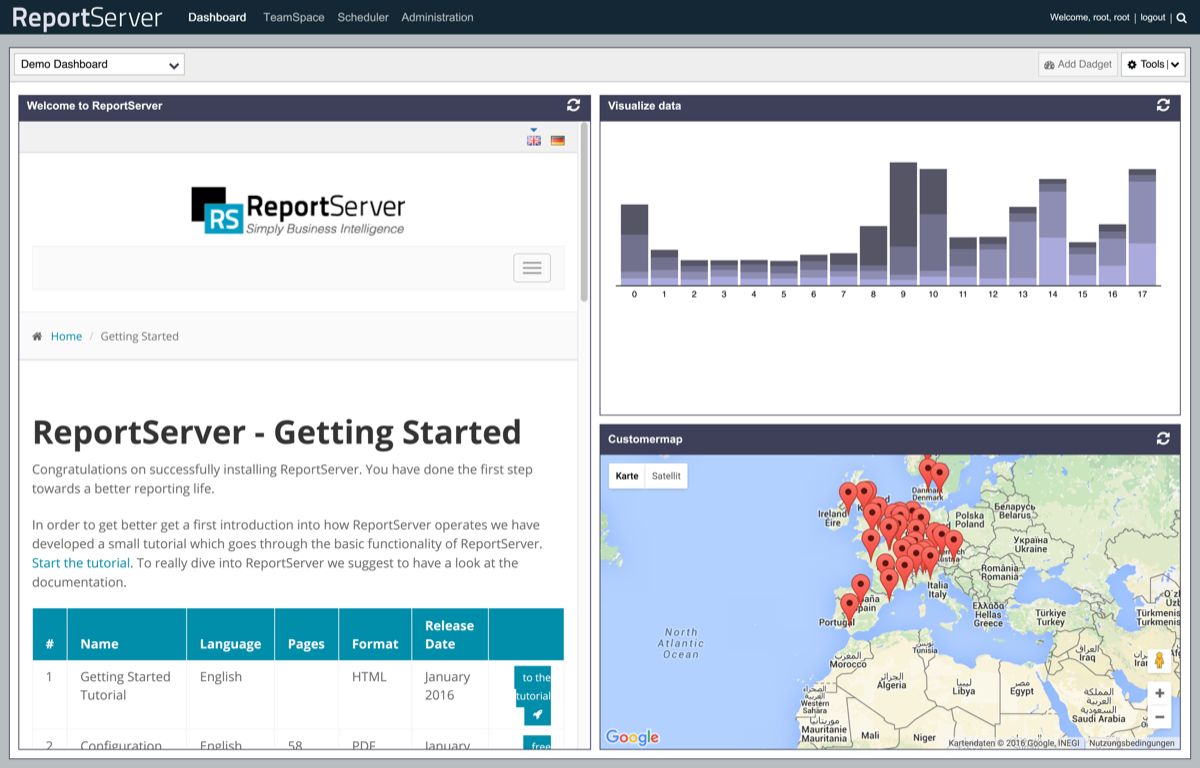Open the TeamSpace module
Screen dimensions: 1200x768
(294, 17)
